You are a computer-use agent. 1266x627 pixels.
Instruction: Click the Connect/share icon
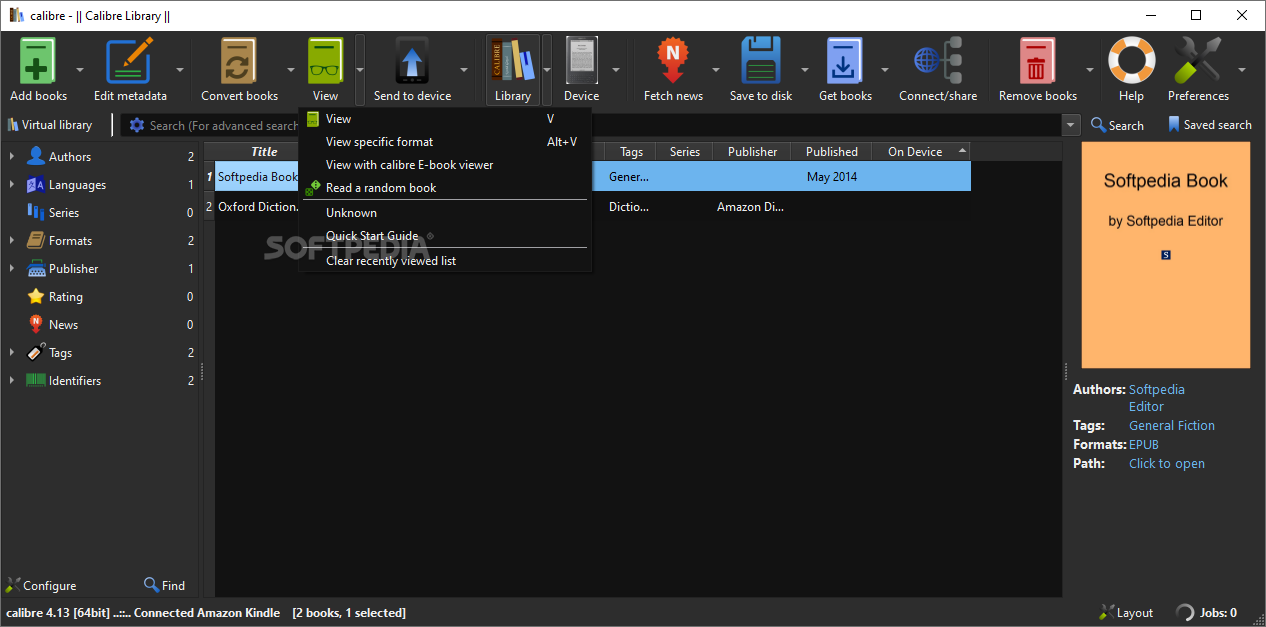pyautogui.click(x=938, y=61)
